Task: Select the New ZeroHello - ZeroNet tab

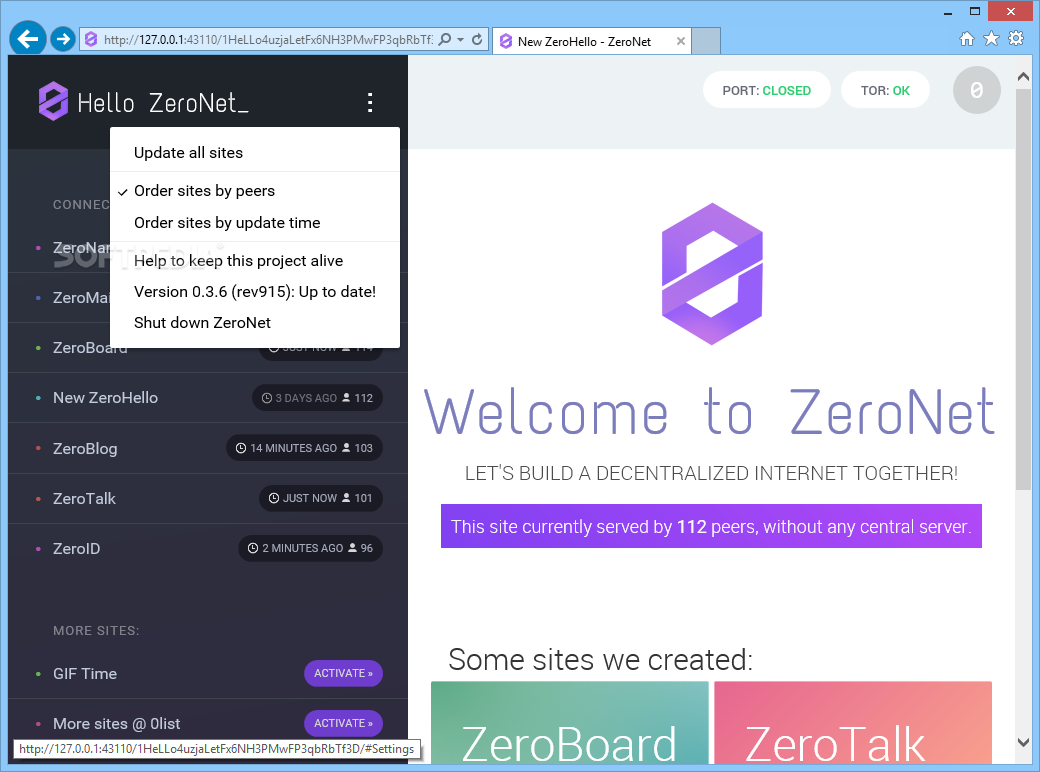Action: pos(592,41)
